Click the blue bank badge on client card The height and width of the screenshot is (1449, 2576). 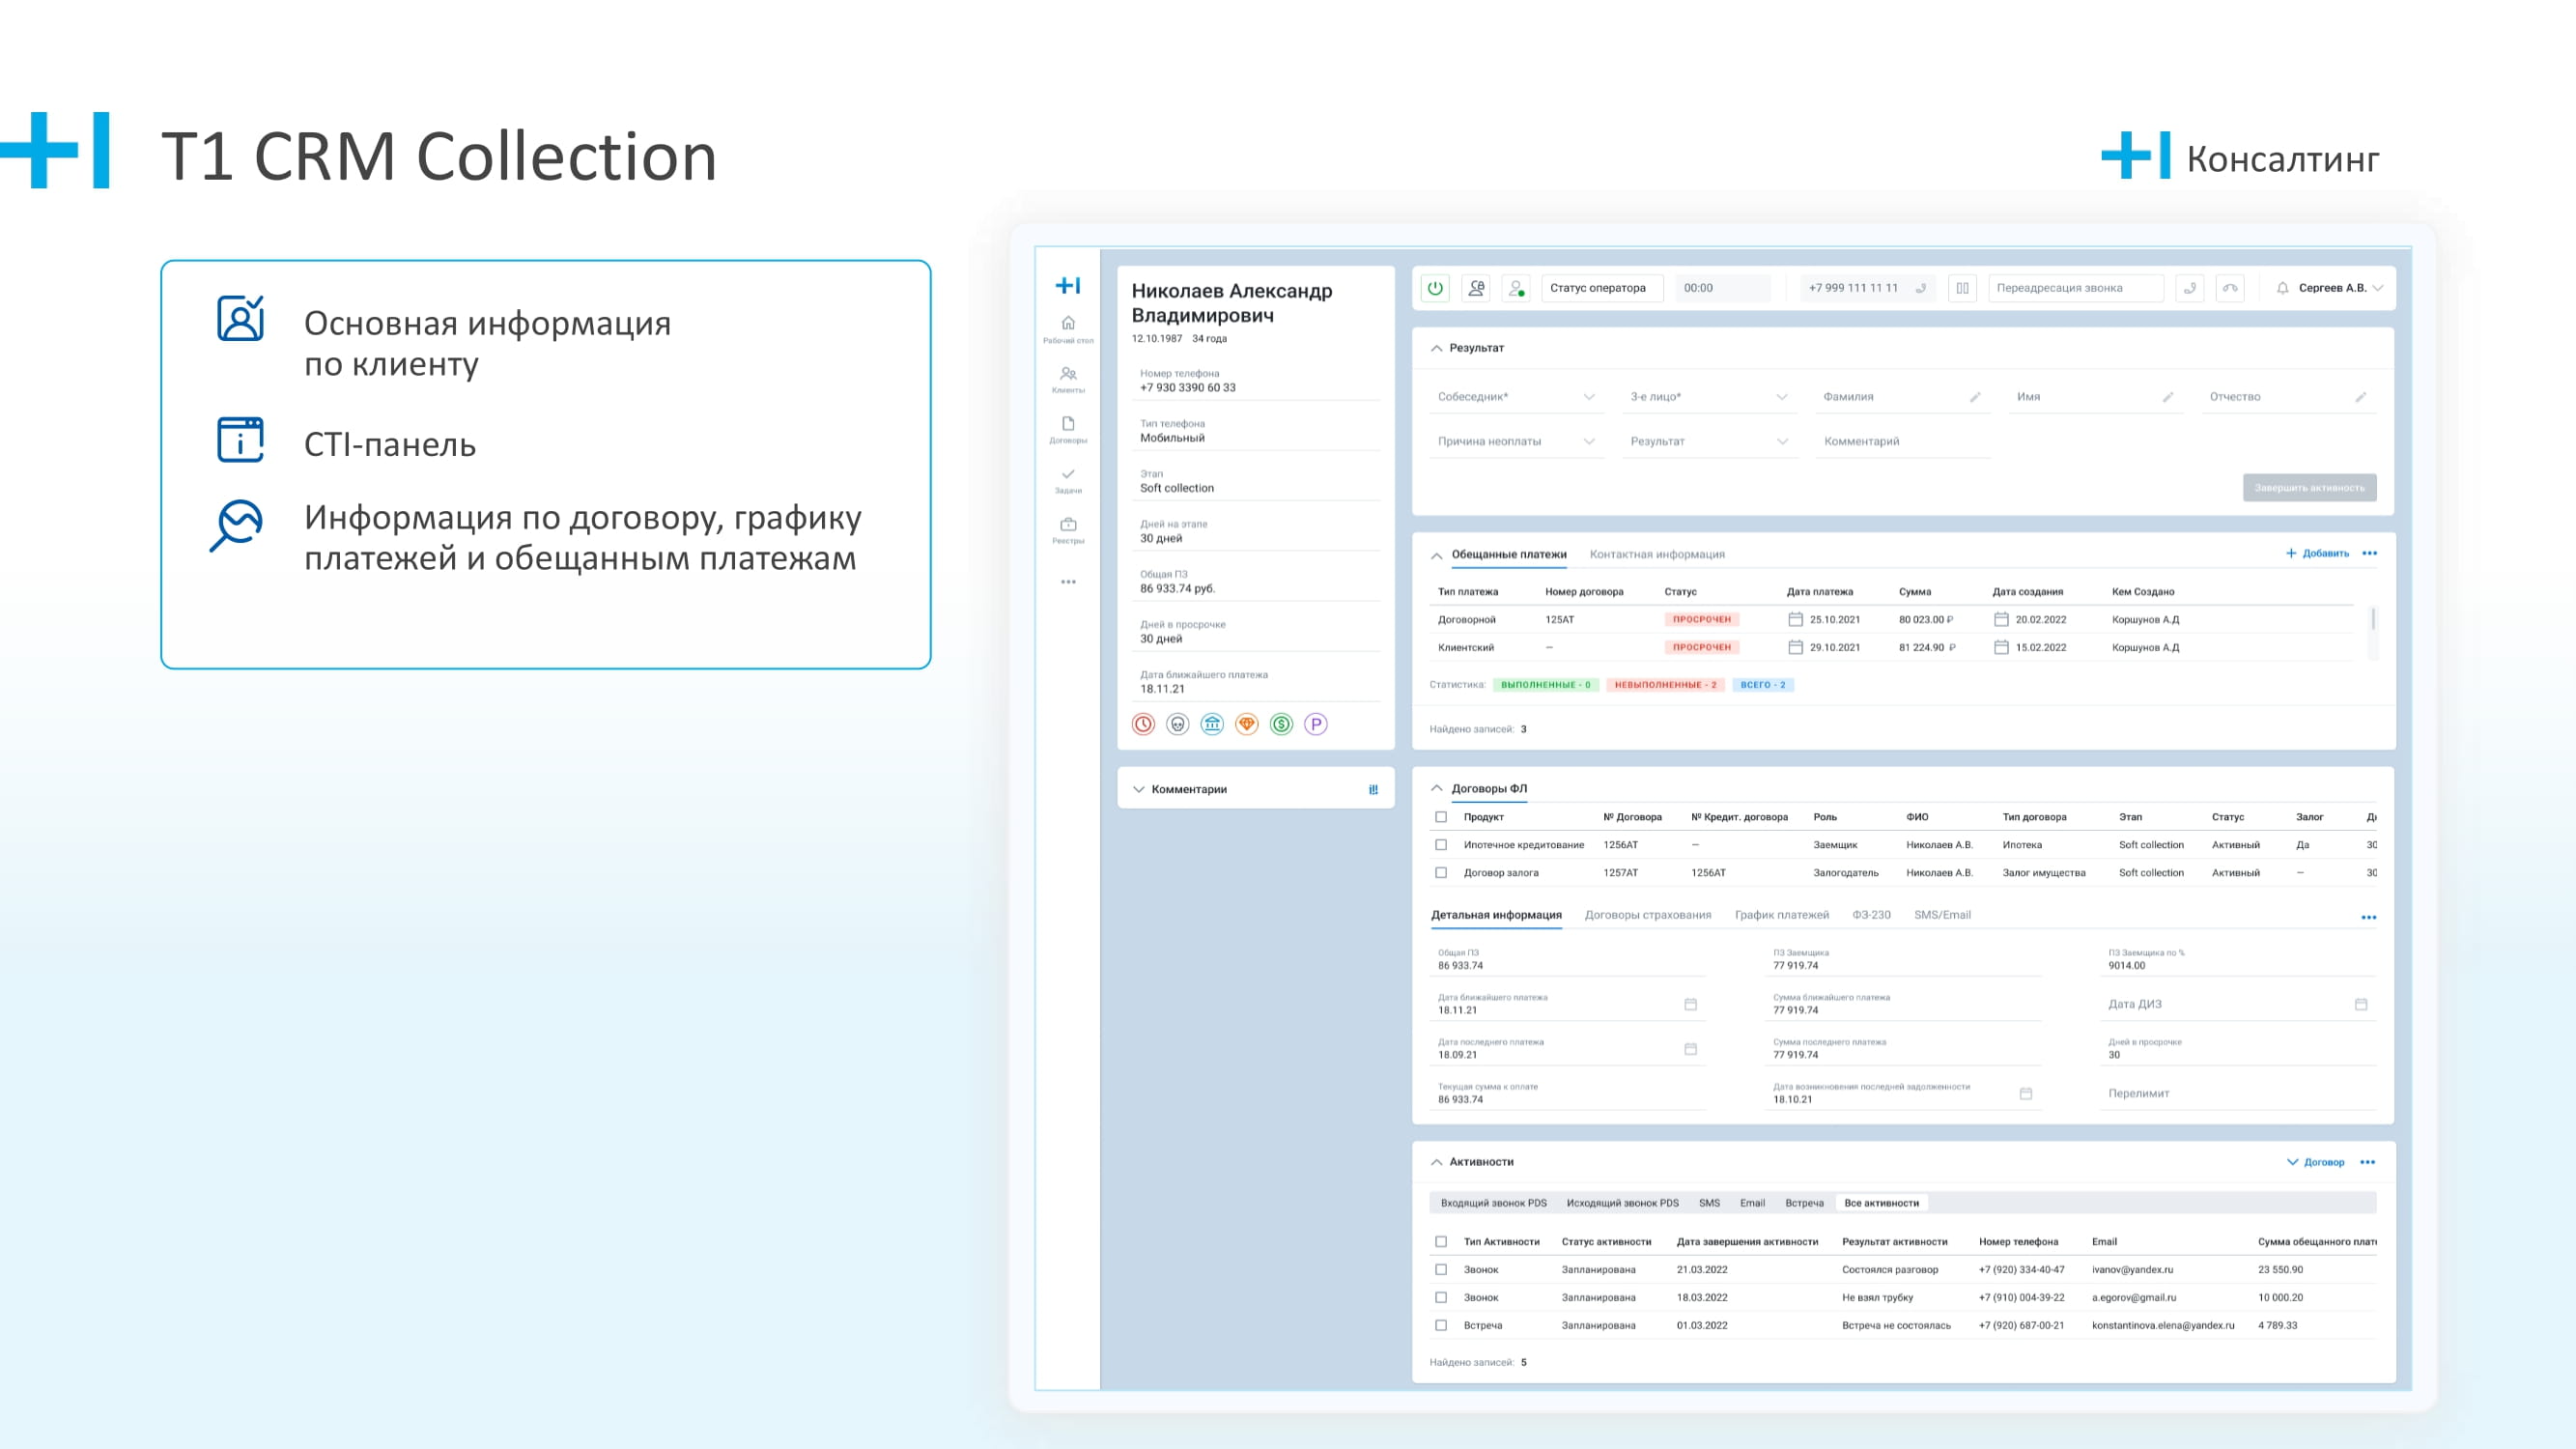tap(1212, 724)
